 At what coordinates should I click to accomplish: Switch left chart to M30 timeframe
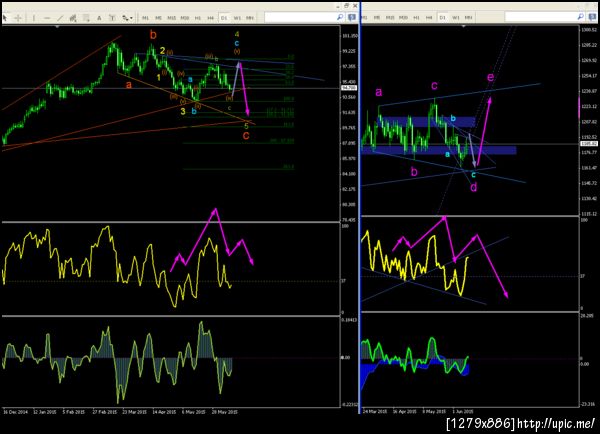click(x=185, y=18)
